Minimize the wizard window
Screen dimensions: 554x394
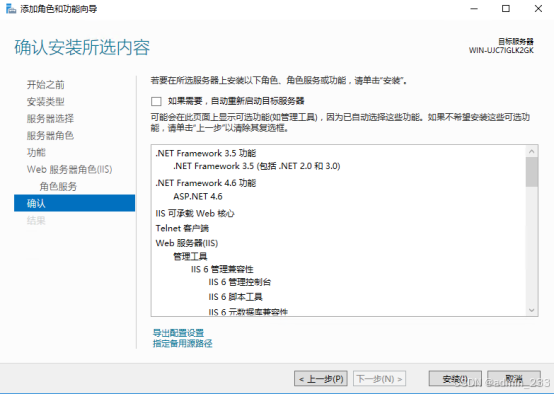tap(474, 8)
